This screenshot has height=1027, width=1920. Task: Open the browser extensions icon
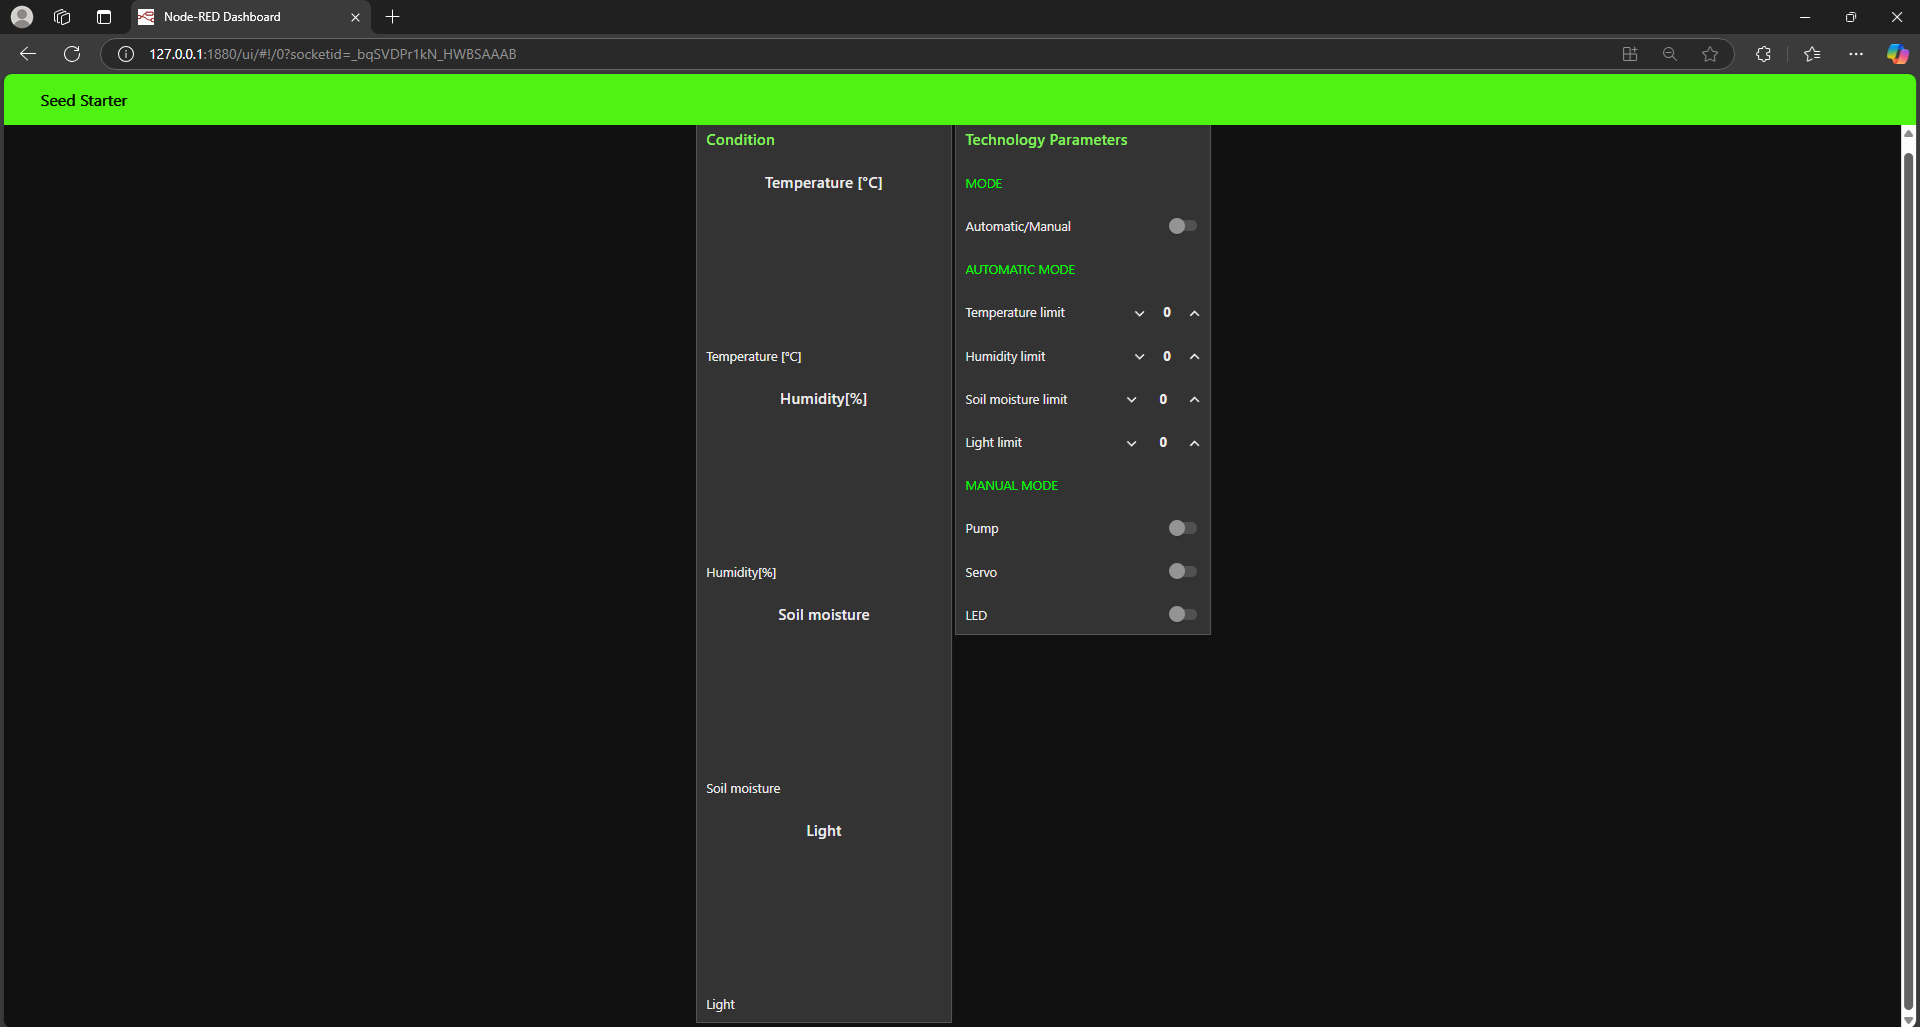(x=1763, y=54)
